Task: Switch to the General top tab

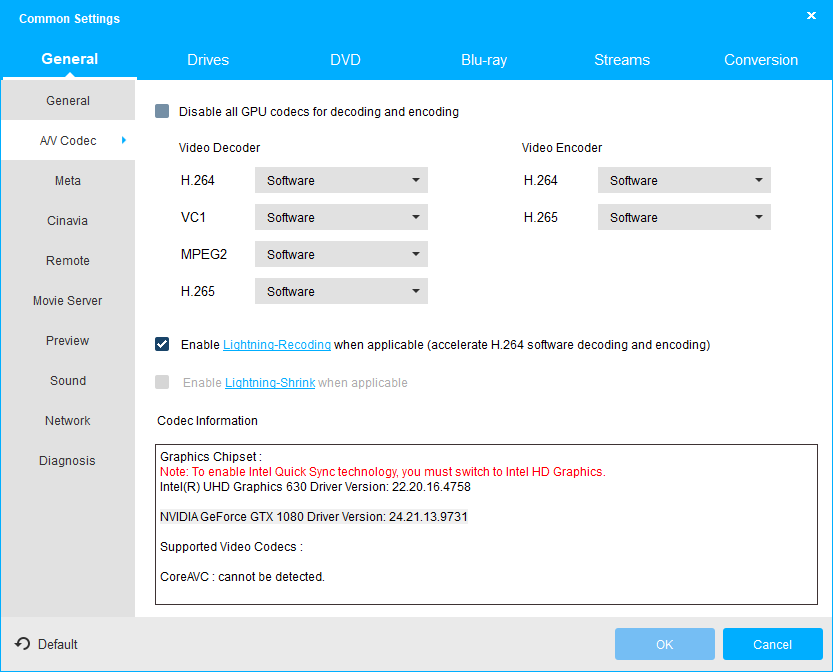Action: [70, 59]
